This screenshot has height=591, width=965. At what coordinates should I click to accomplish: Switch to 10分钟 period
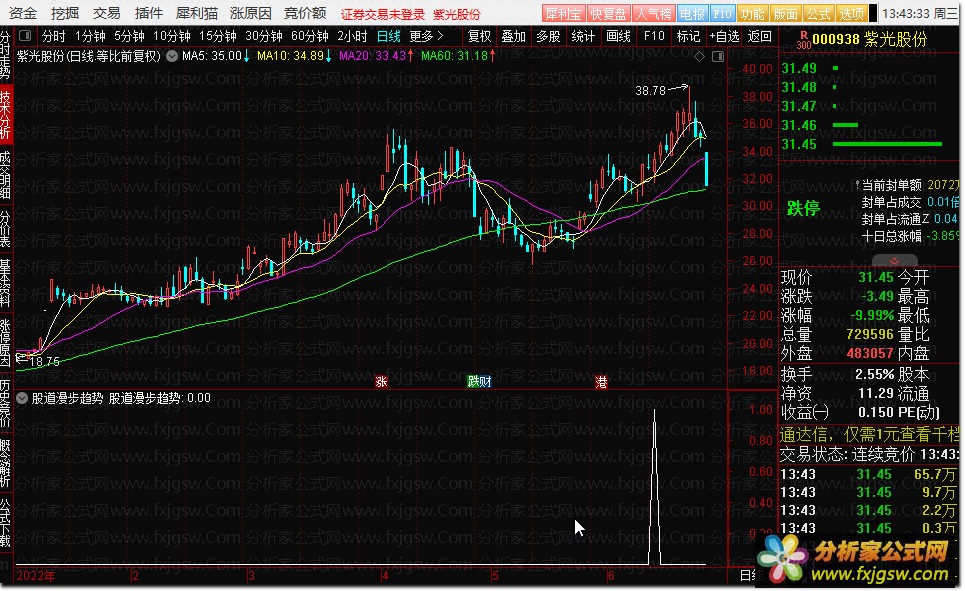[172, 36]
